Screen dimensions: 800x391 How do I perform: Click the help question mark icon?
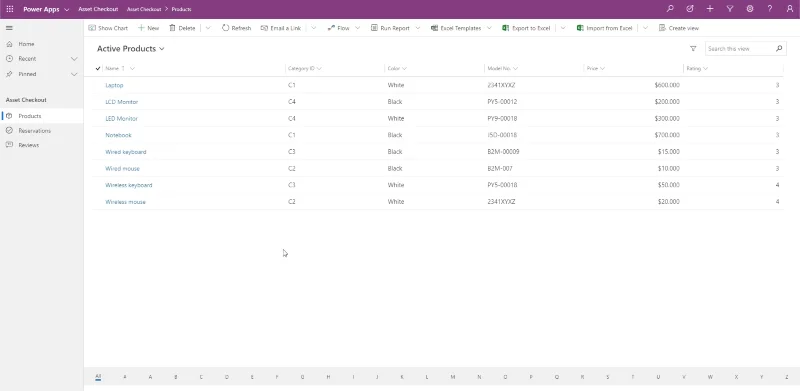click(770, 9)
